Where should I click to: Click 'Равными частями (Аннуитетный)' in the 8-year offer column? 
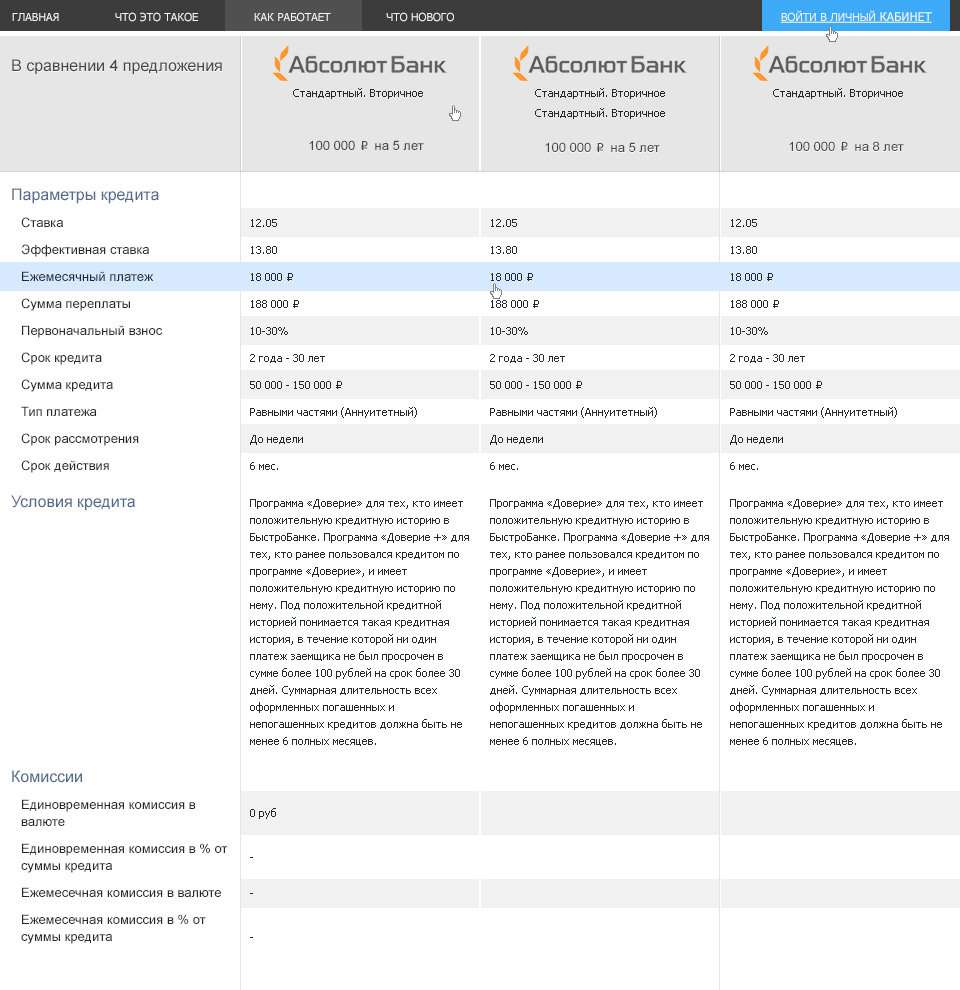point(813,412)
